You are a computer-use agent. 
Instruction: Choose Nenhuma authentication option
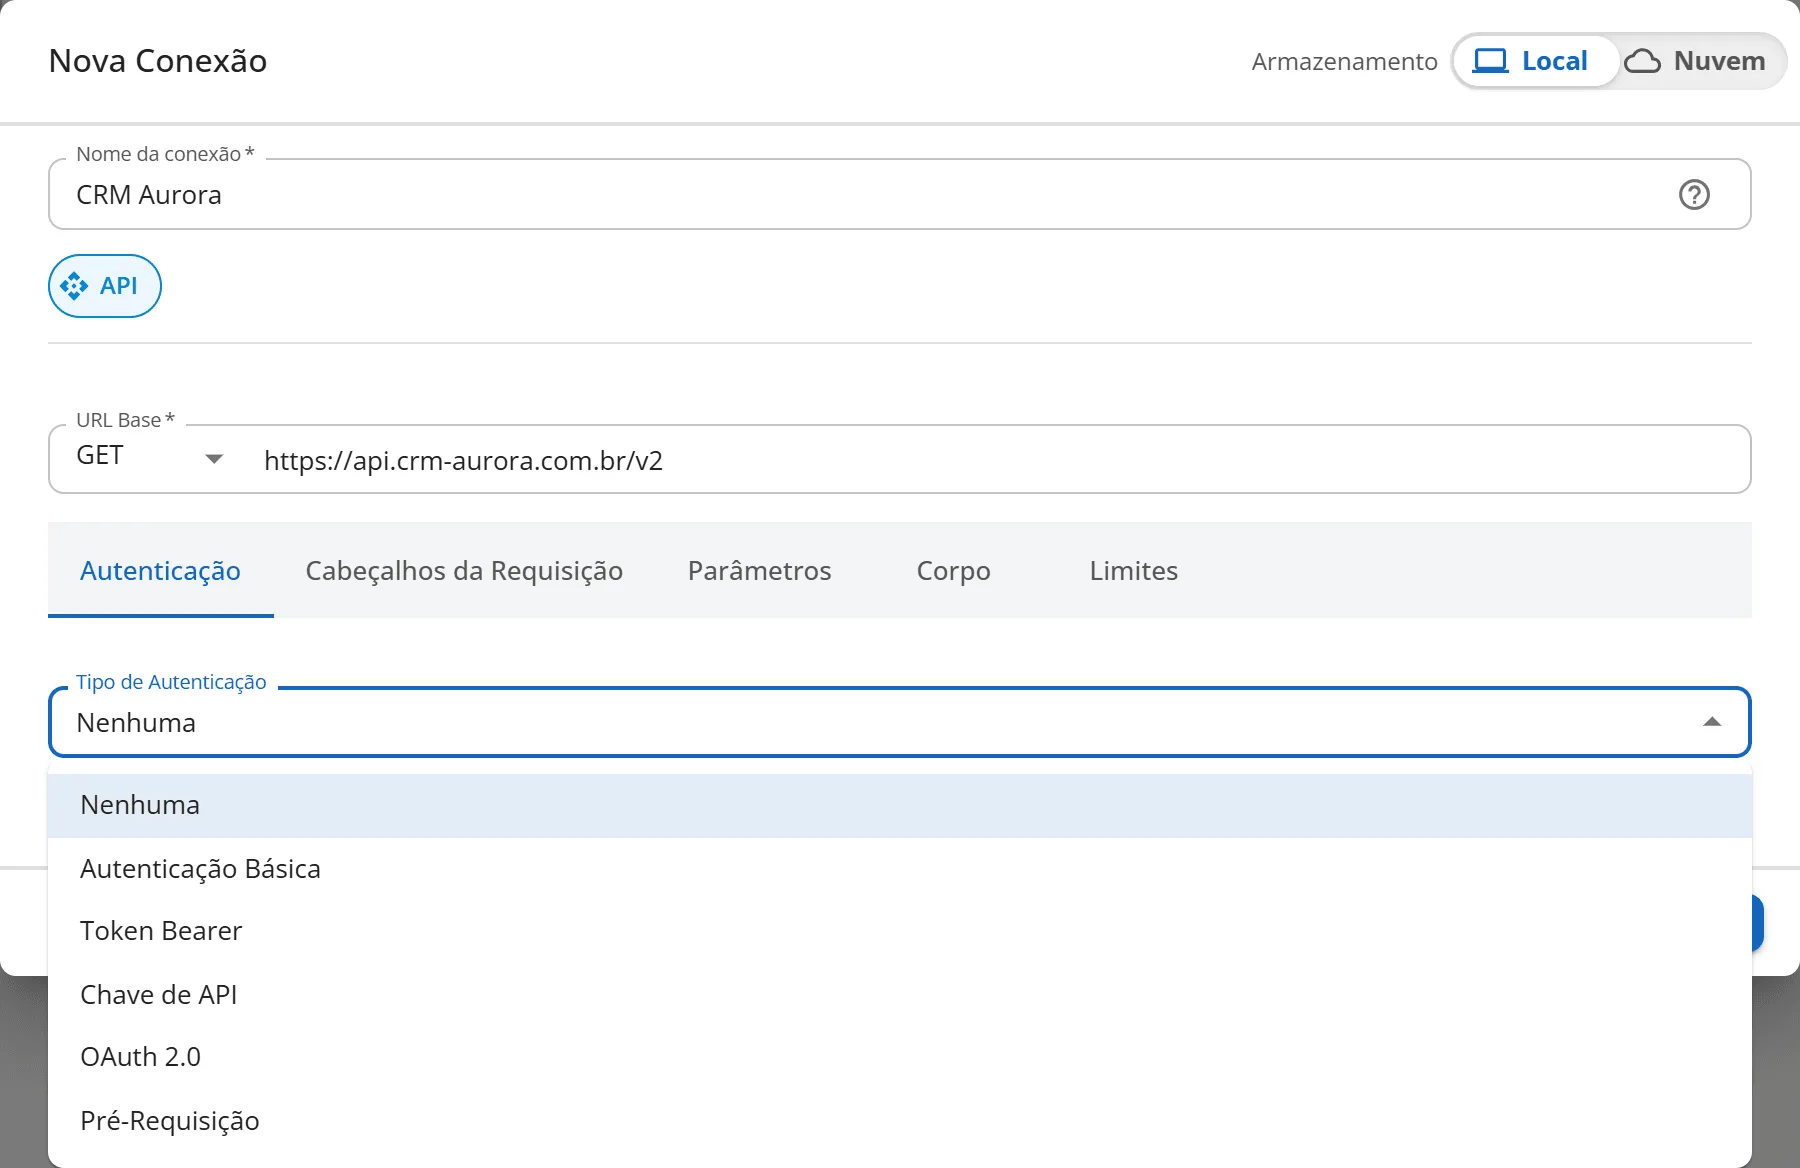click(x=900, y=805)
